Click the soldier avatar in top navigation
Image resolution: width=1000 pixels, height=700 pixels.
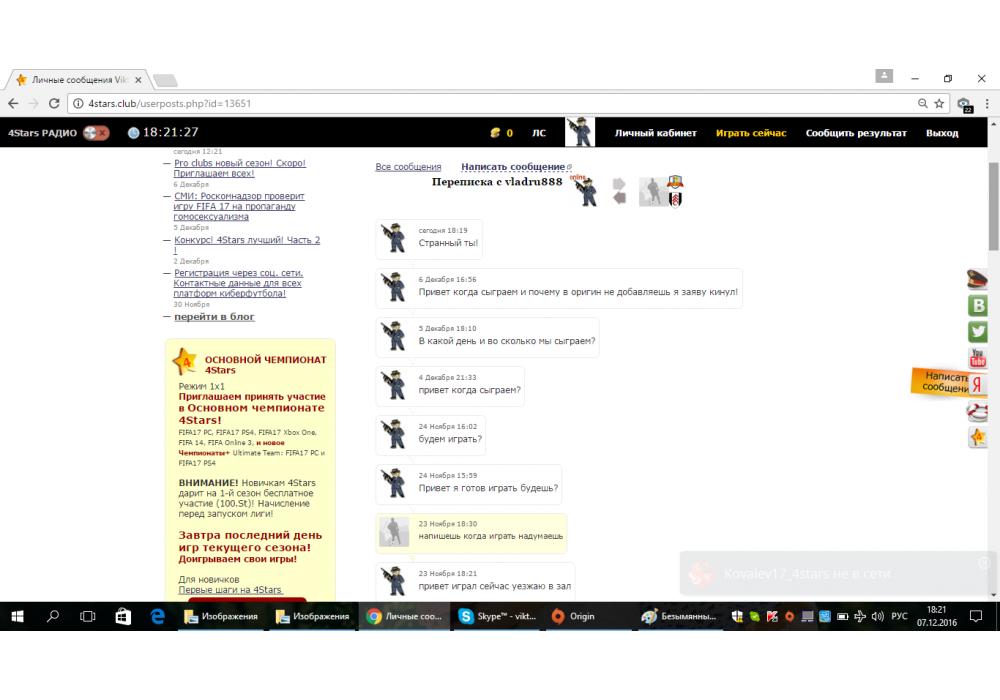pyautogui.click(x=580, y=132)
